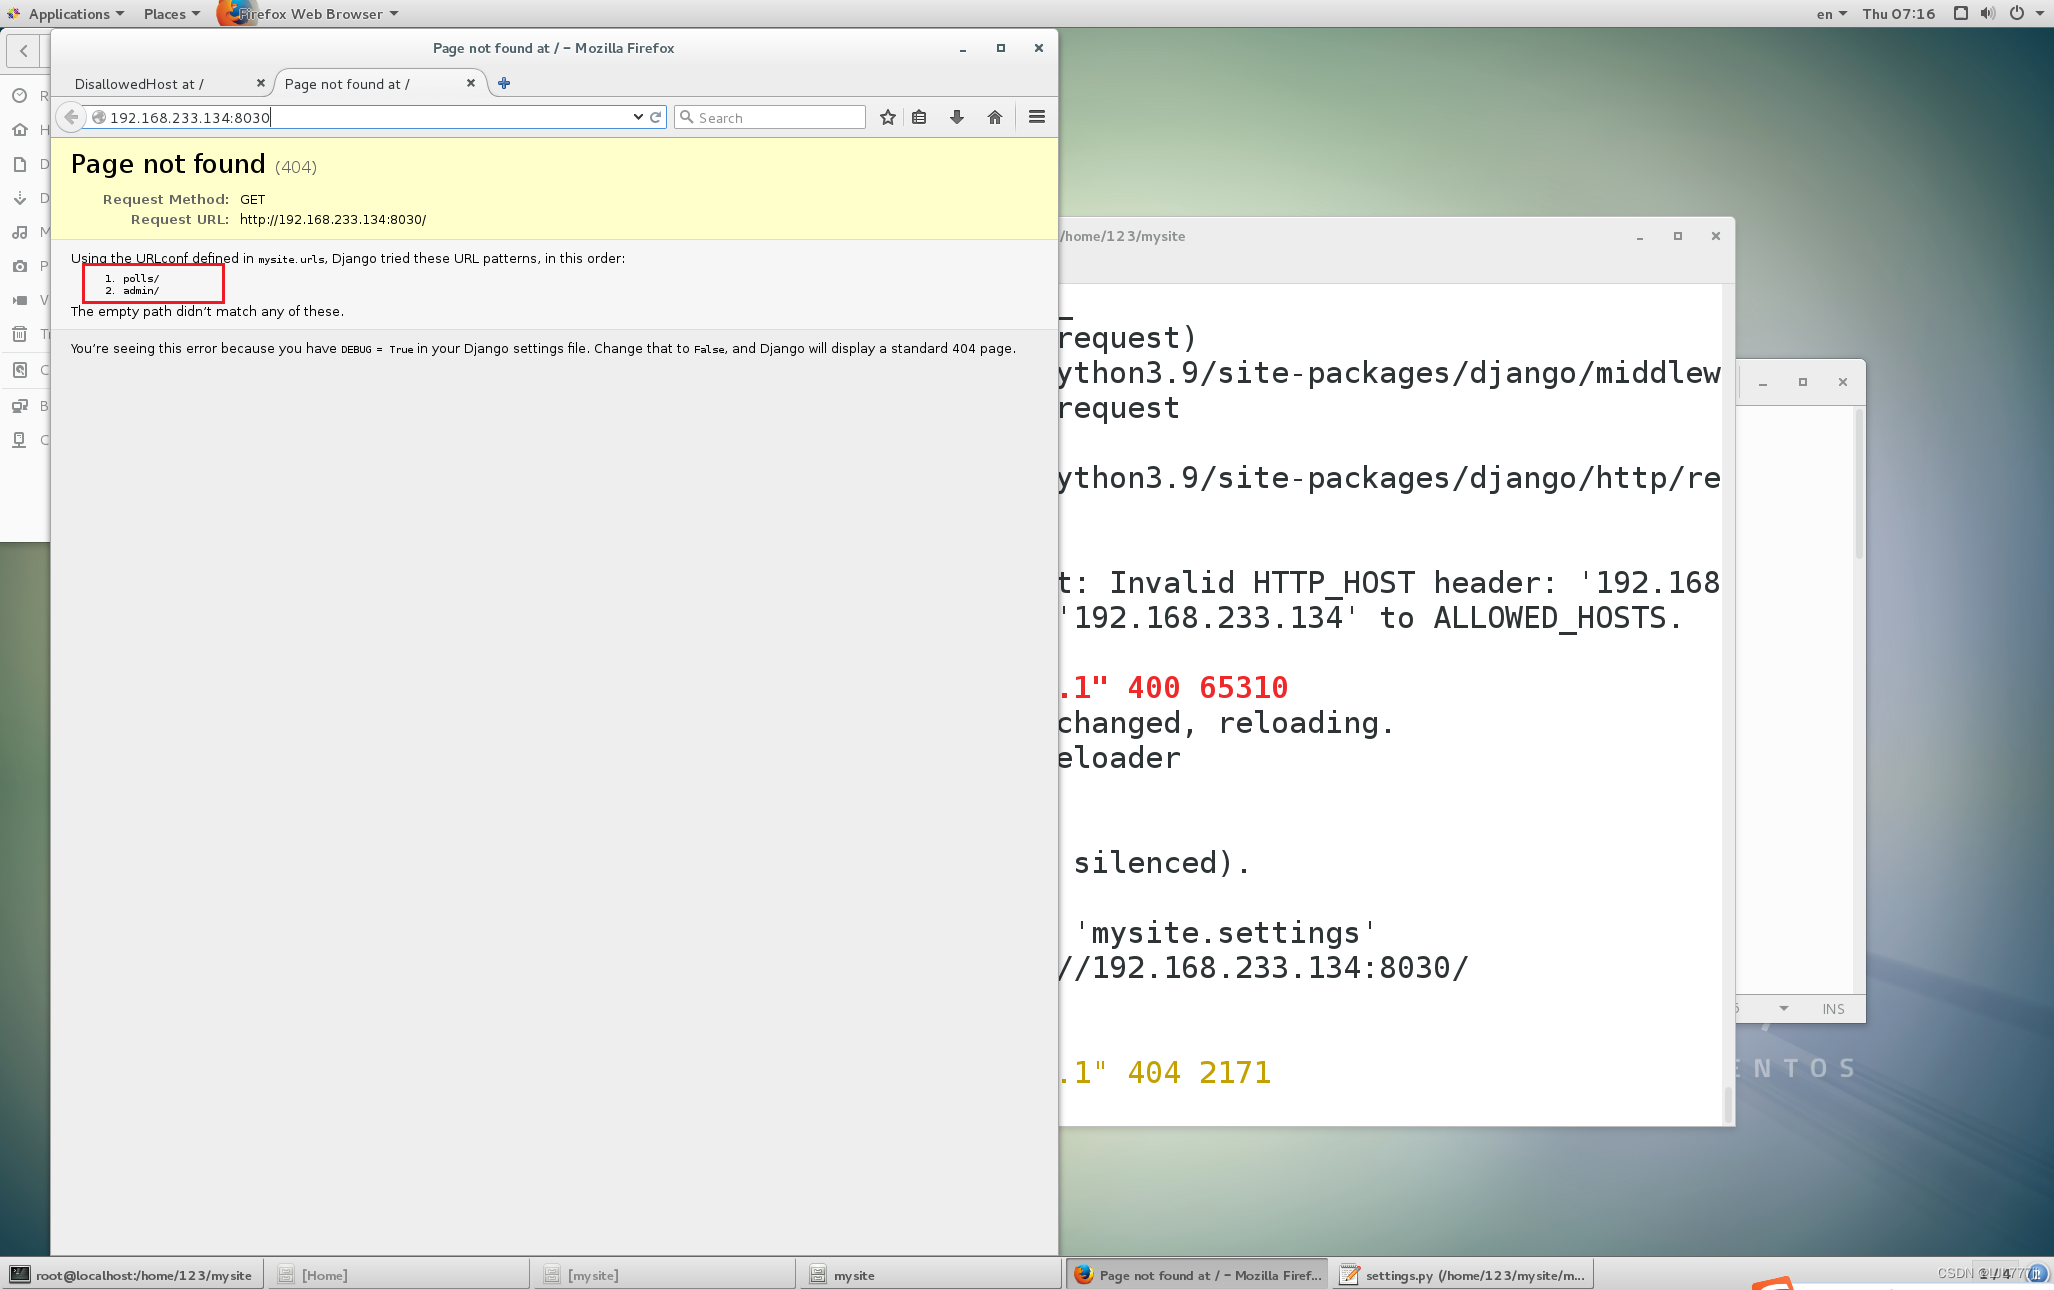The image size is (2054, 1290).
Task: Open the Firefox downloads arrow icon
Action: pyautogui.click(x=957, y=117)
